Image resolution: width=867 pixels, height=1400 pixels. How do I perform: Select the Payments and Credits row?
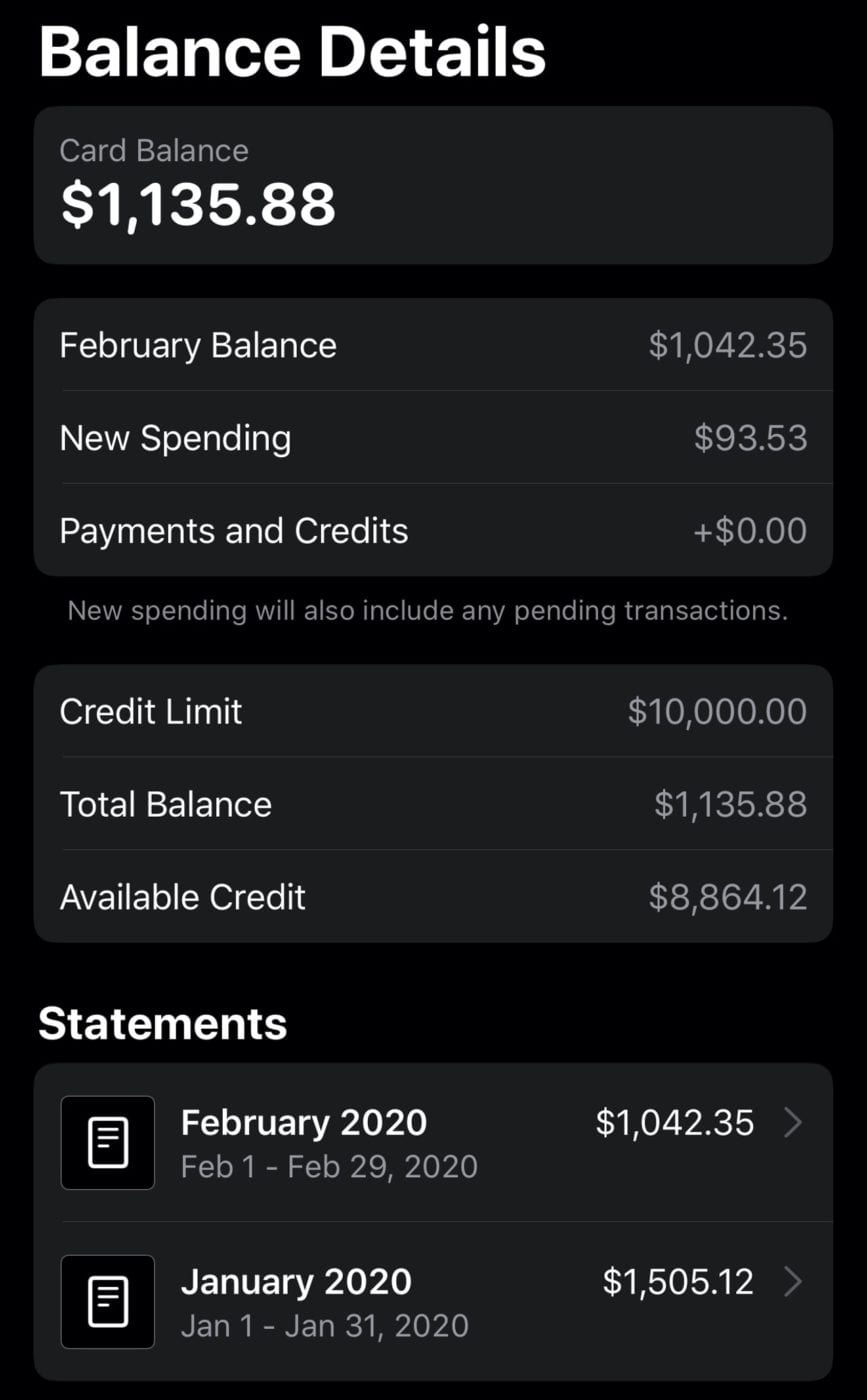pyautogui.click(x=433, y=530)
